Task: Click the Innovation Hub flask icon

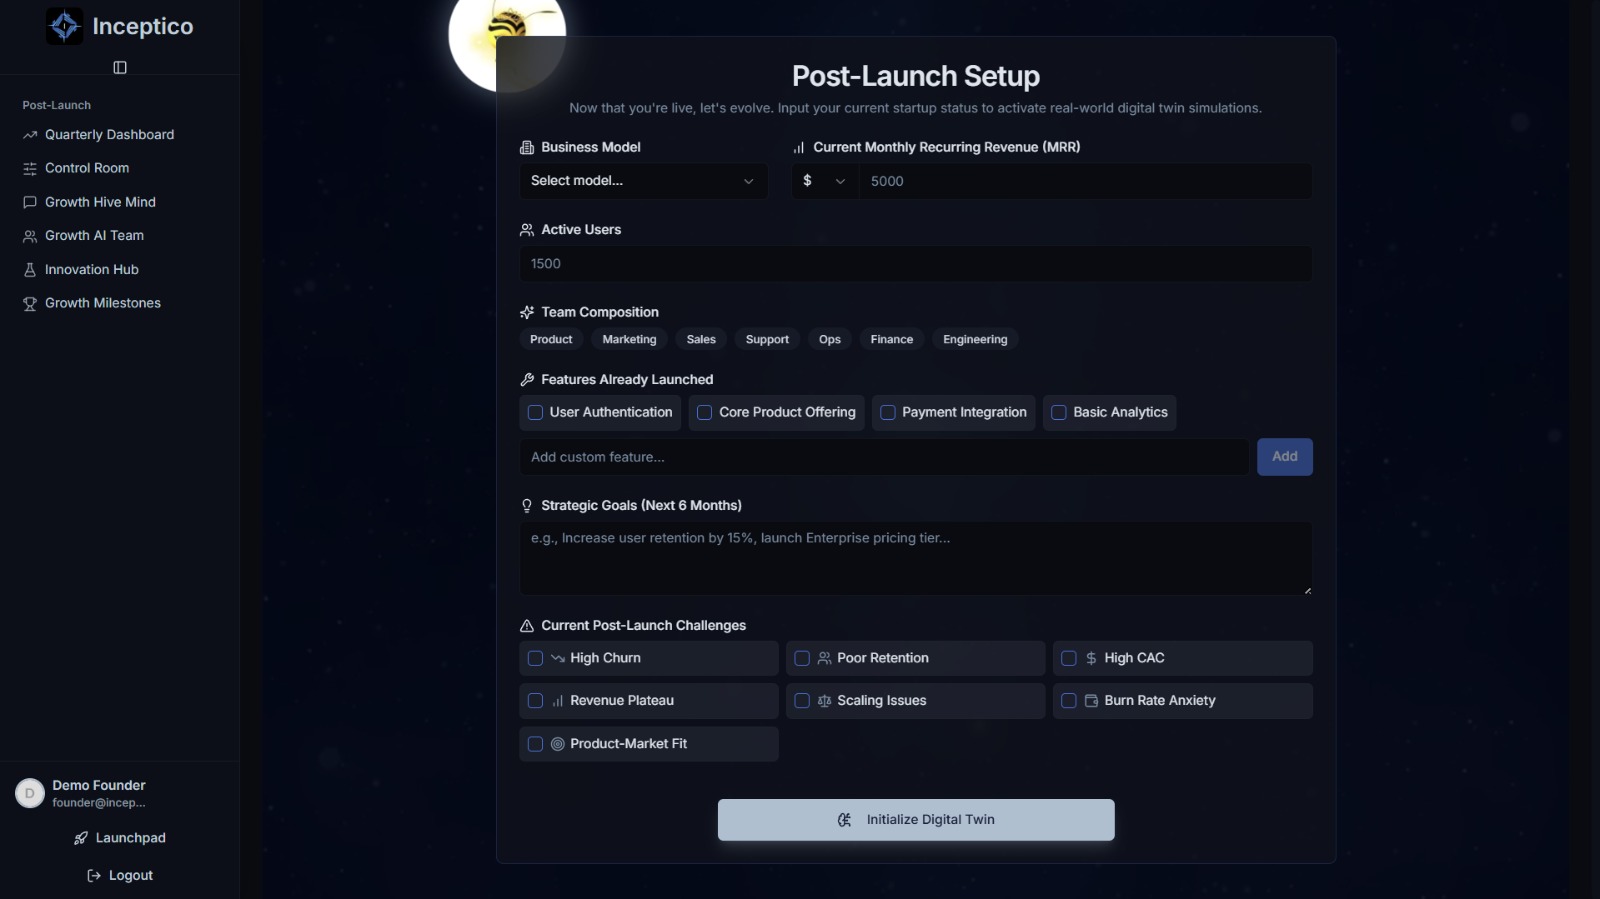Action: point(30,270)
